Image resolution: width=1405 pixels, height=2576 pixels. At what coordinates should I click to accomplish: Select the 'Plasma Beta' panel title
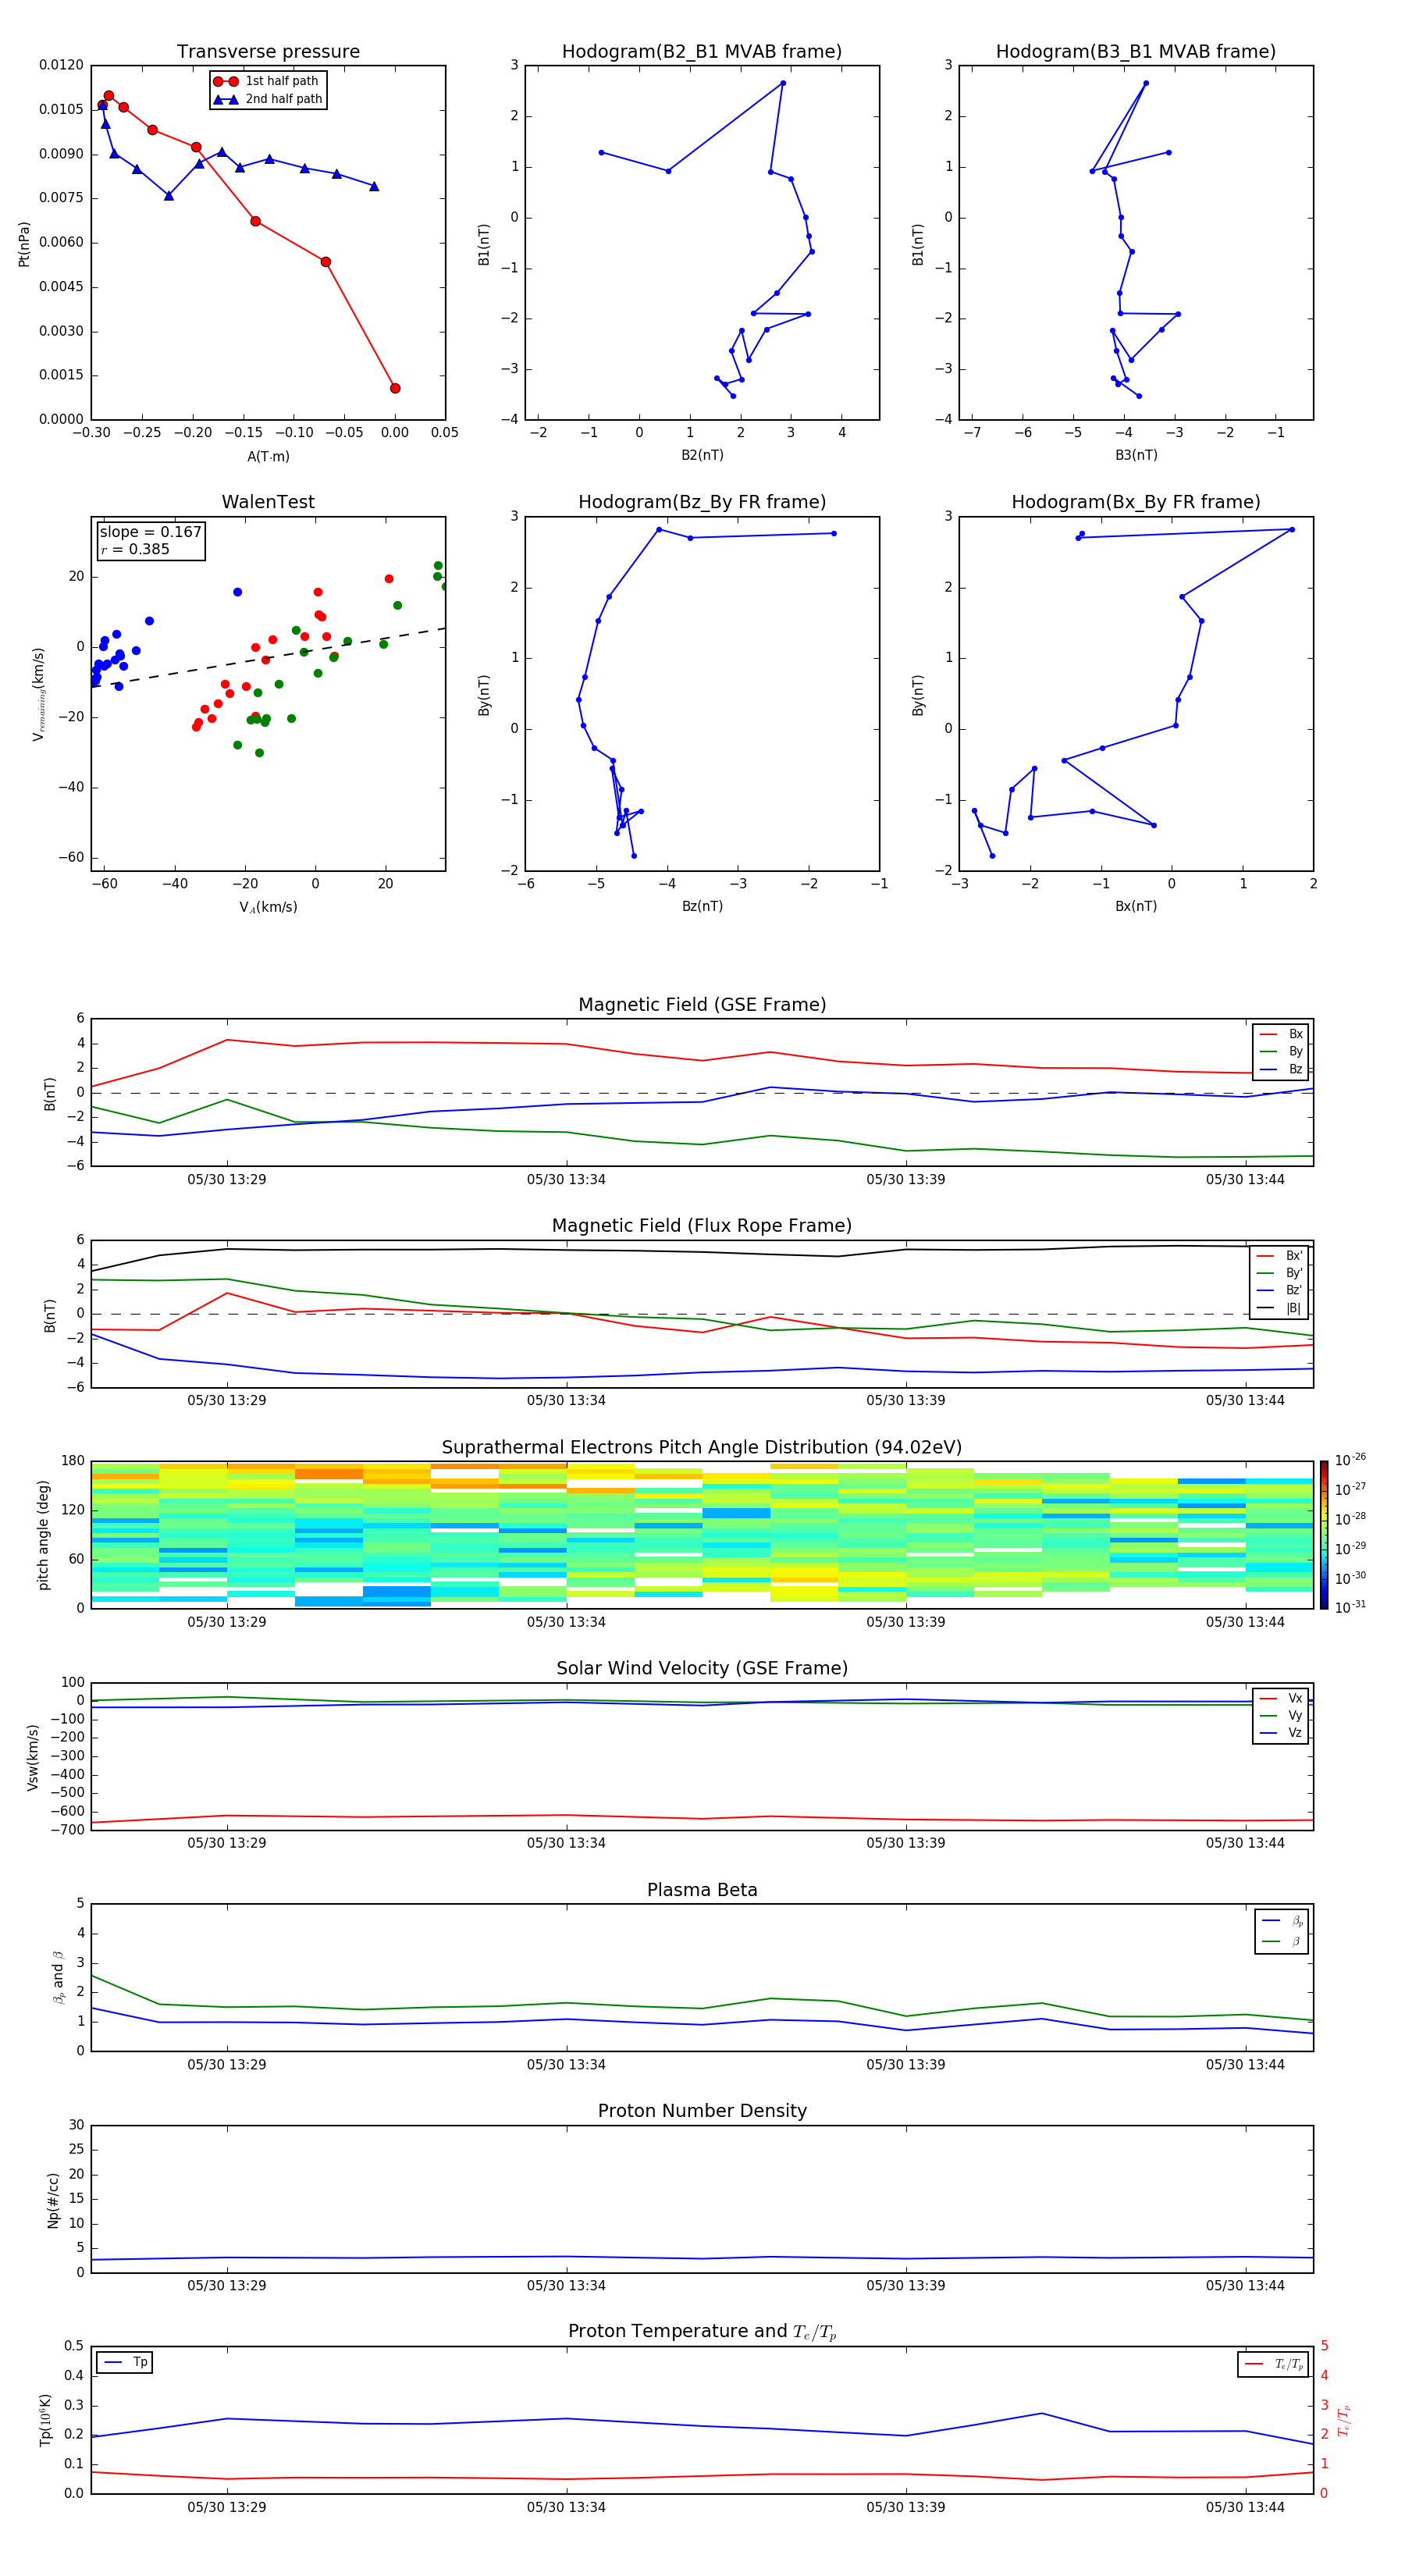coord(702,1890)
